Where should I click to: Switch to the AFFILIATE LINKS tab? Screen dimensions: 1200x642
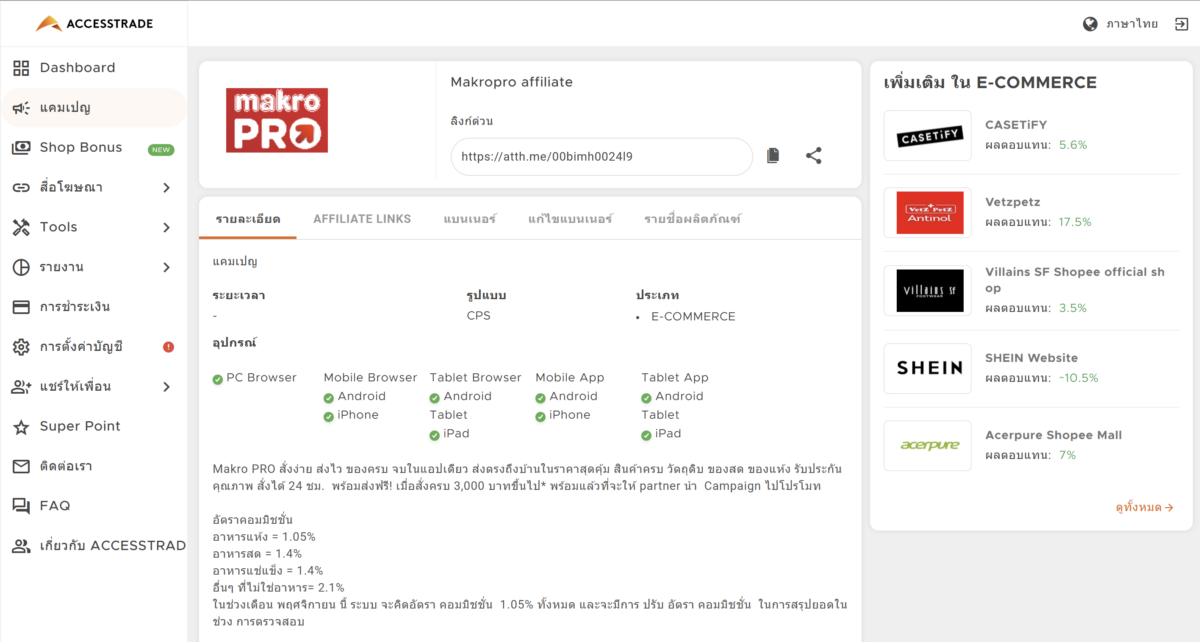point(362,217)
